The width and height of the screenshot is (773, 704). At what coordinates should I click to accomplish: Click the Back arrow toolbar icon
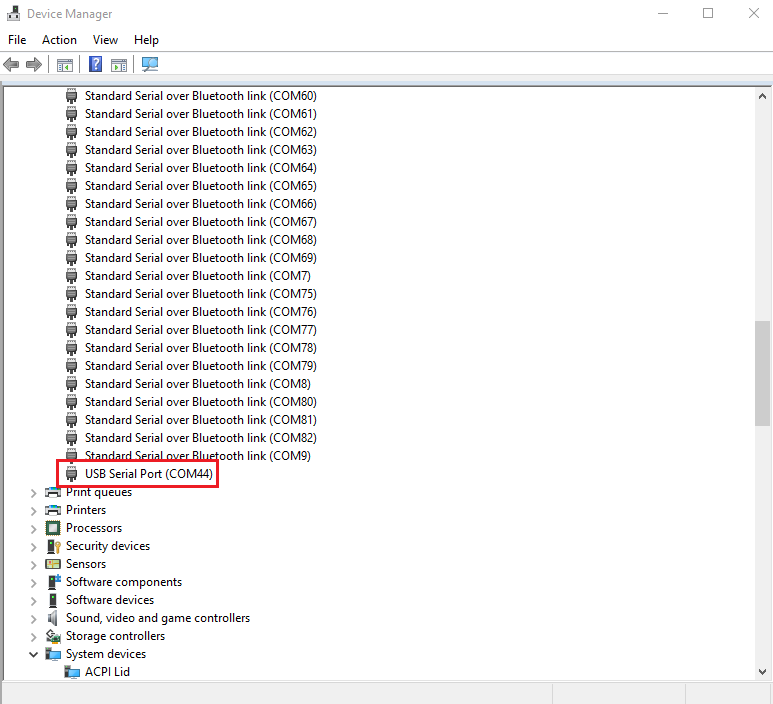point(11,65)
